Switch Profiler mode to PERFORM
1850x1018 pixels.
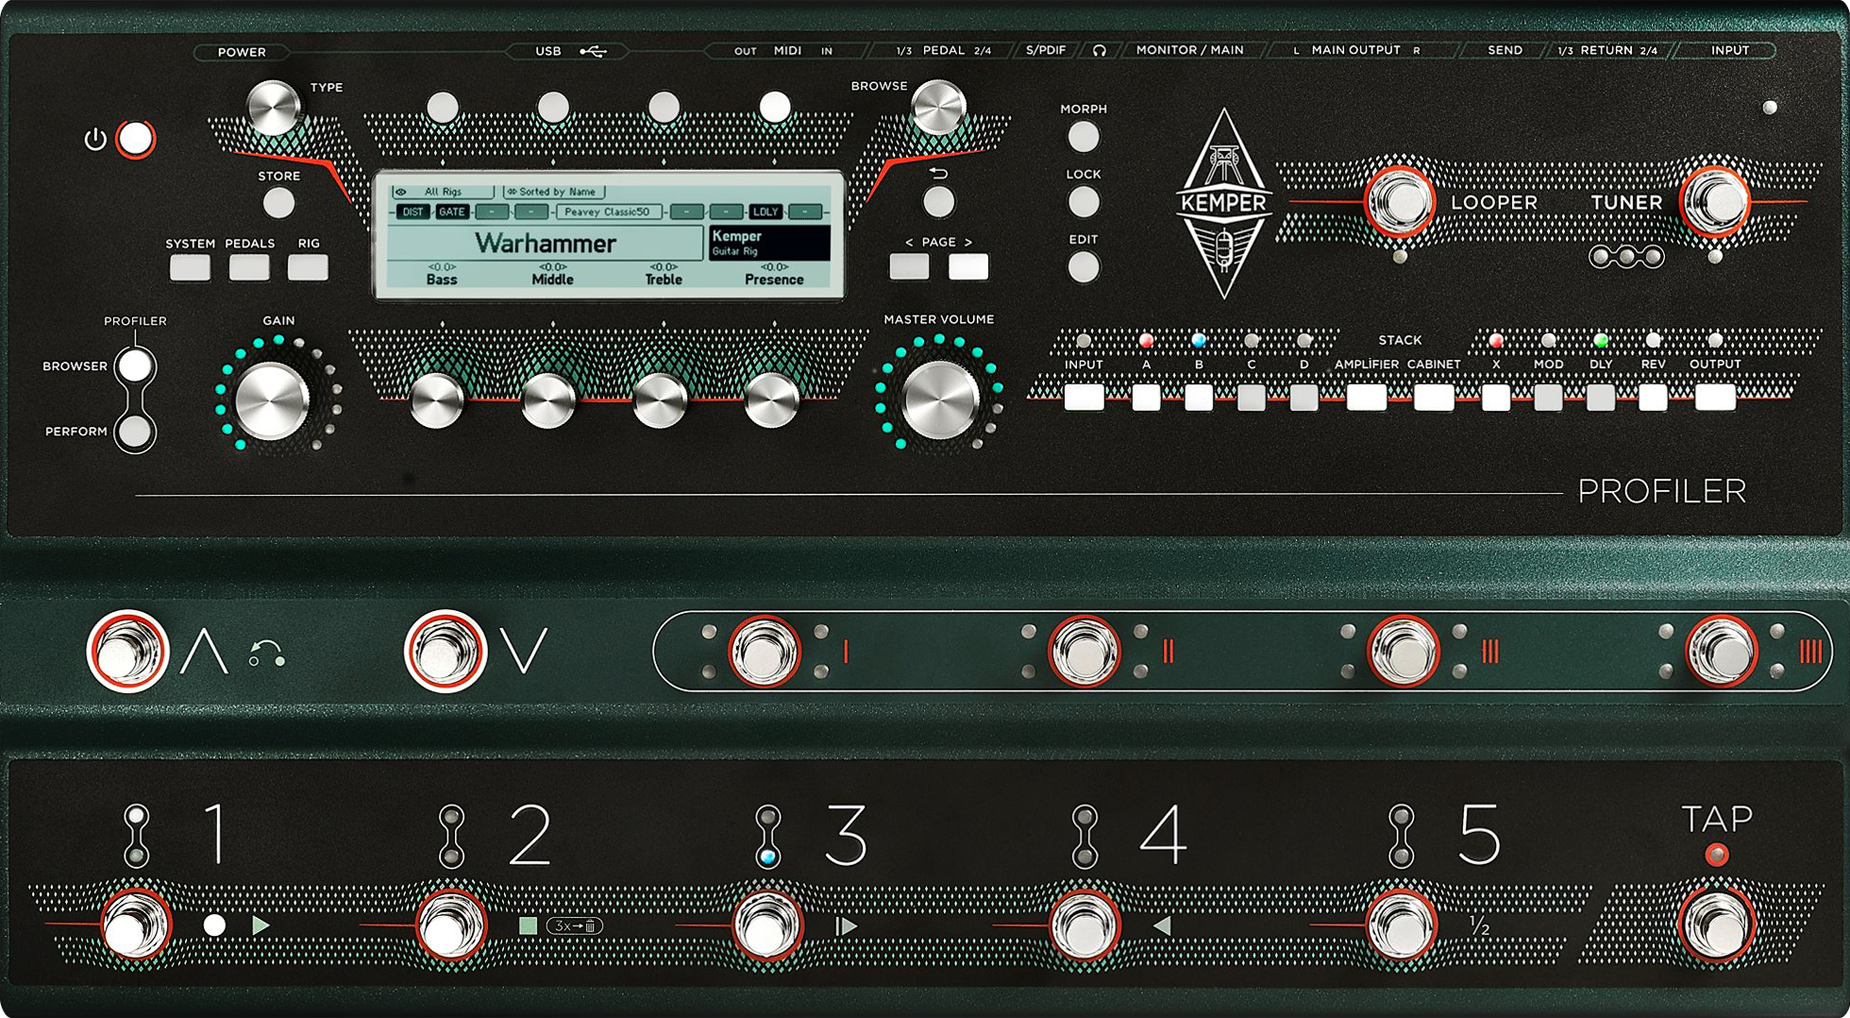[134, 432]
